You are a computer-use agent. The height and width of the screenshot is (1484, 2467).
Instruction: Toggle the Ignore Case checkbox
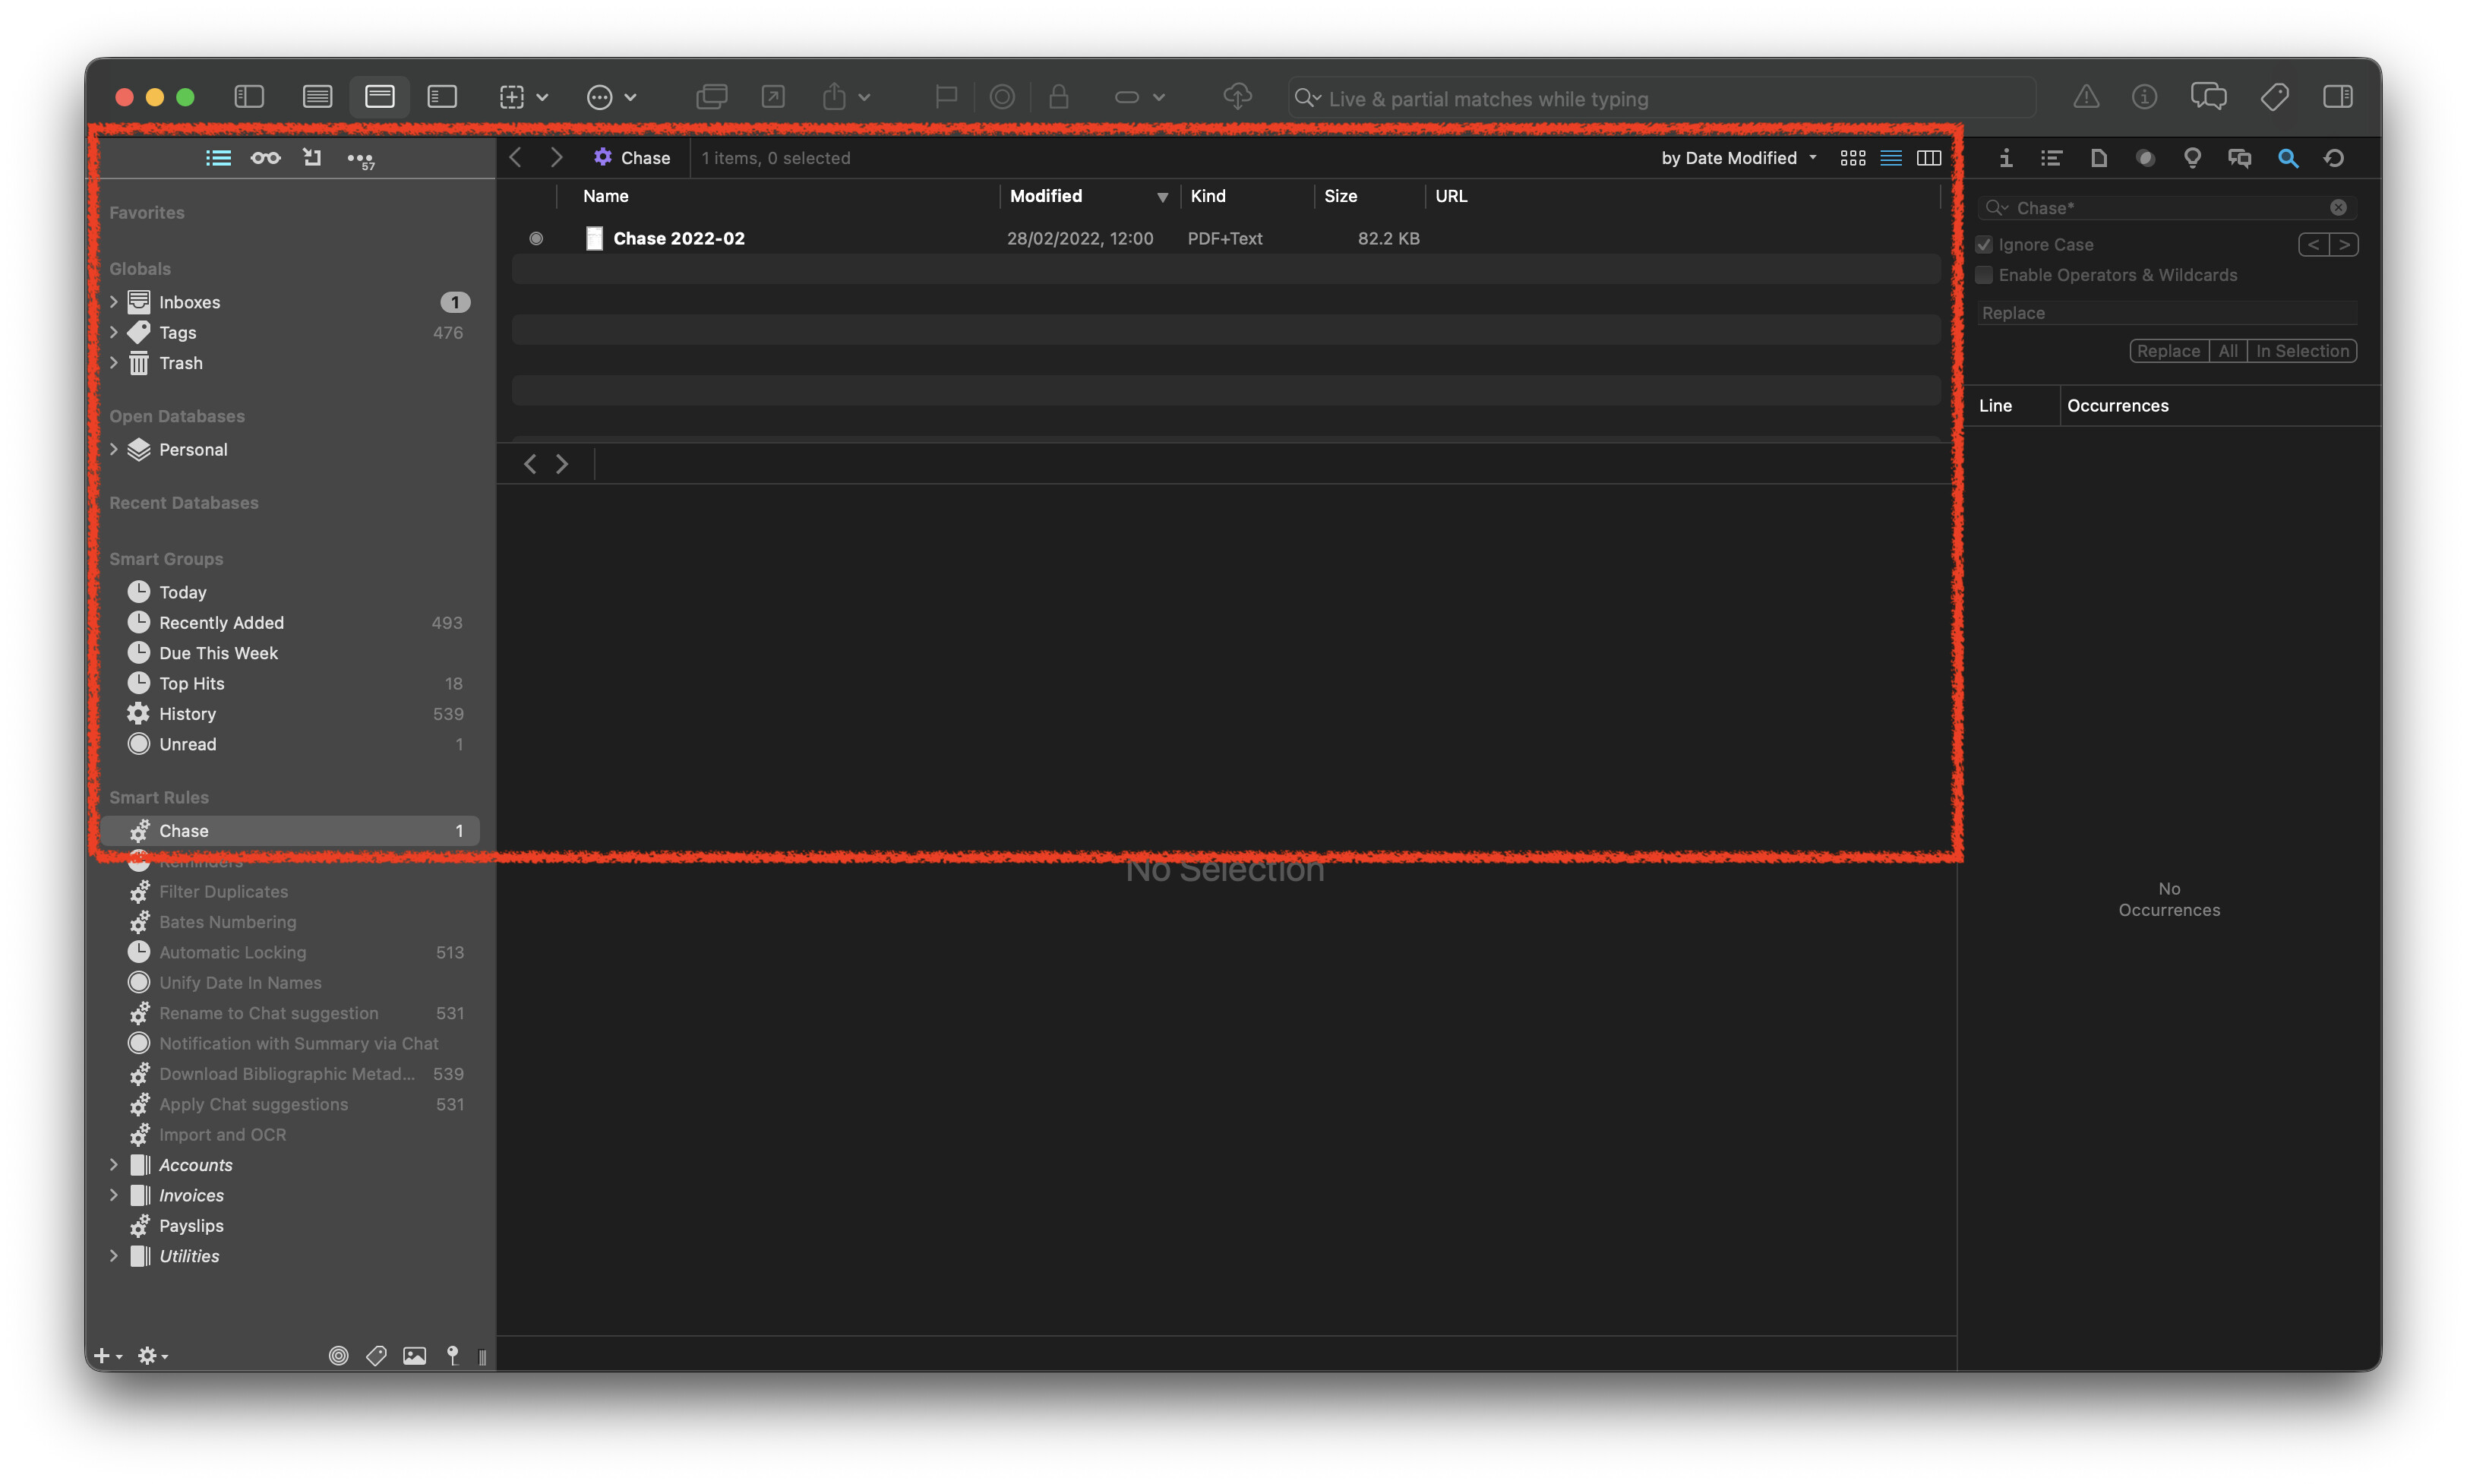tap(1984, 245)
